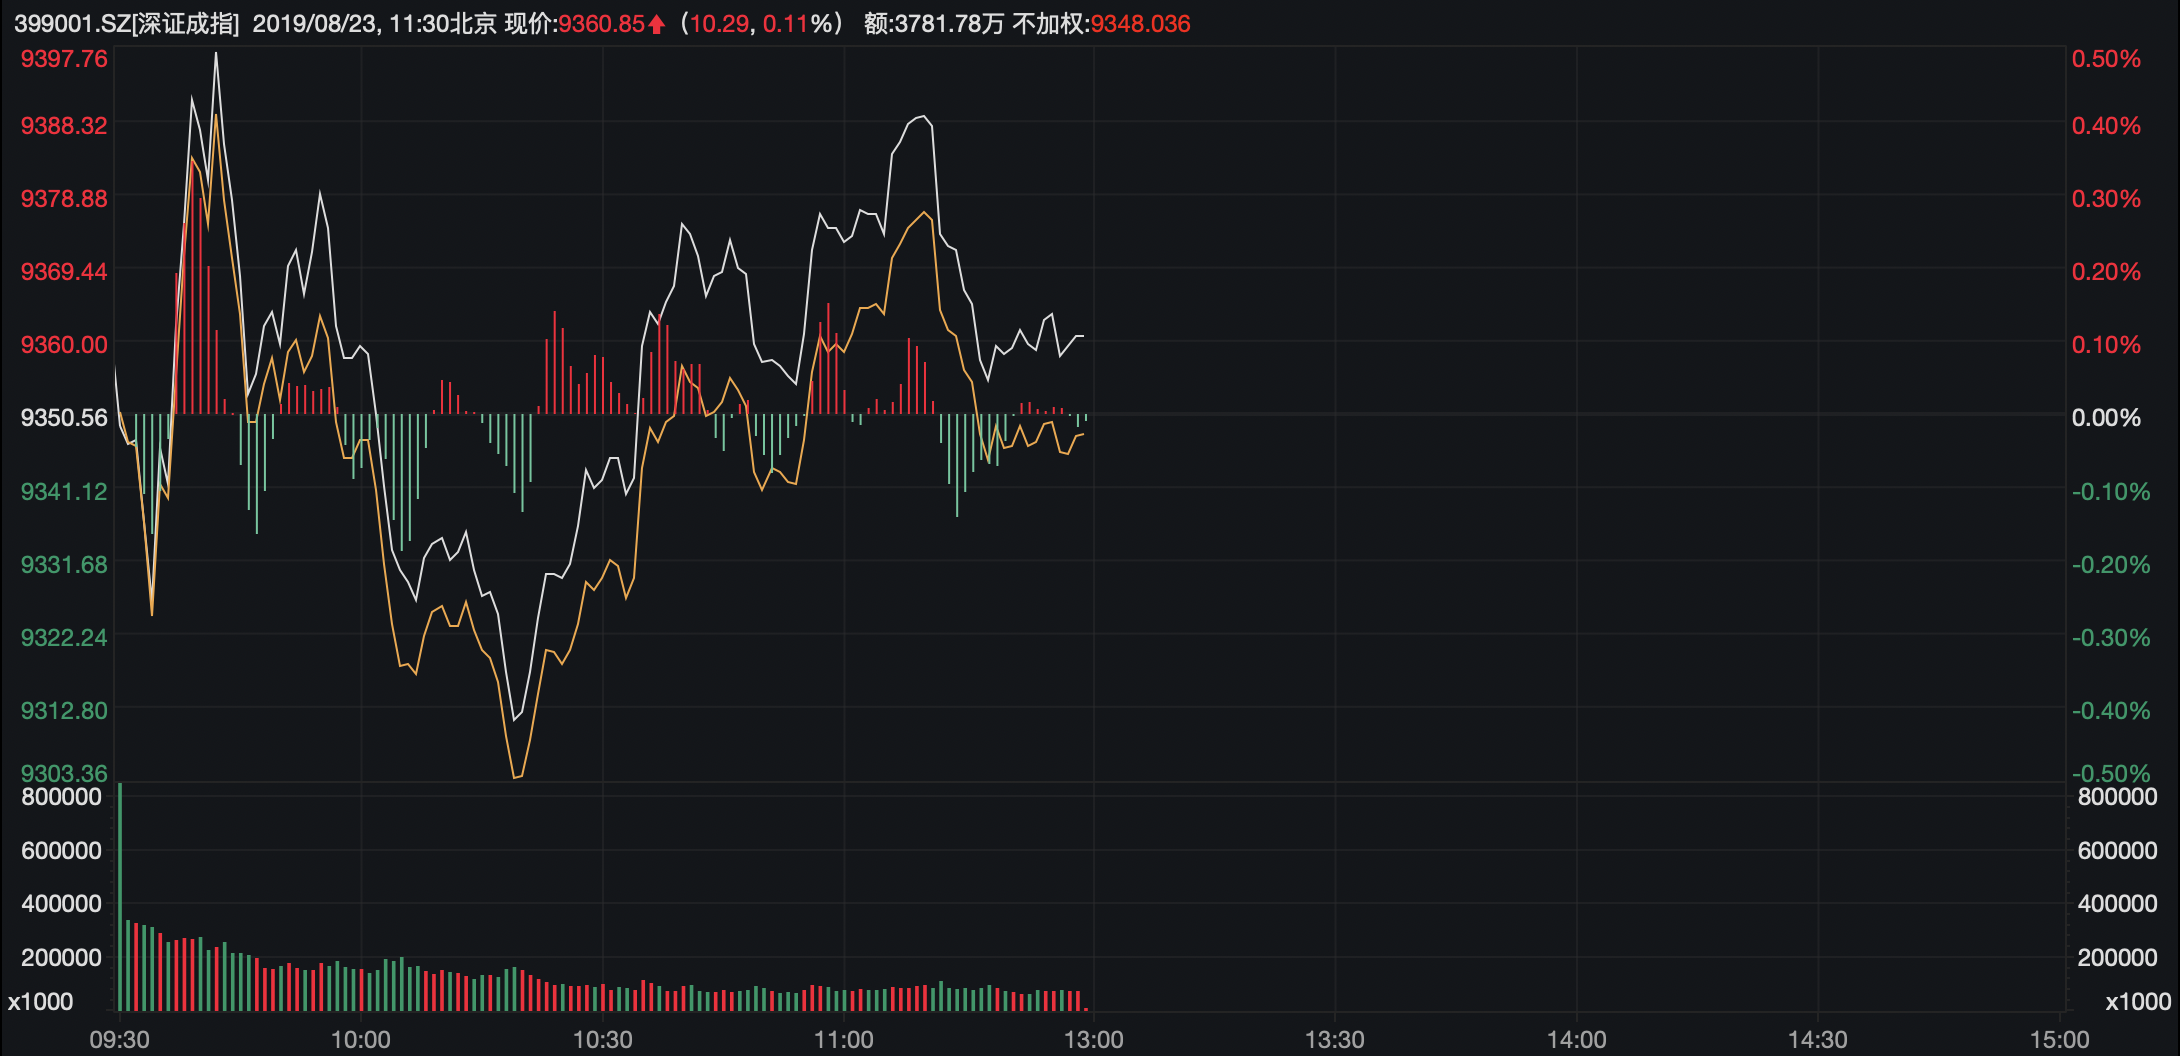Click the 399001.SZ ticker code in header
This screenshot has width=2180, height=1056.
[71, 24]
